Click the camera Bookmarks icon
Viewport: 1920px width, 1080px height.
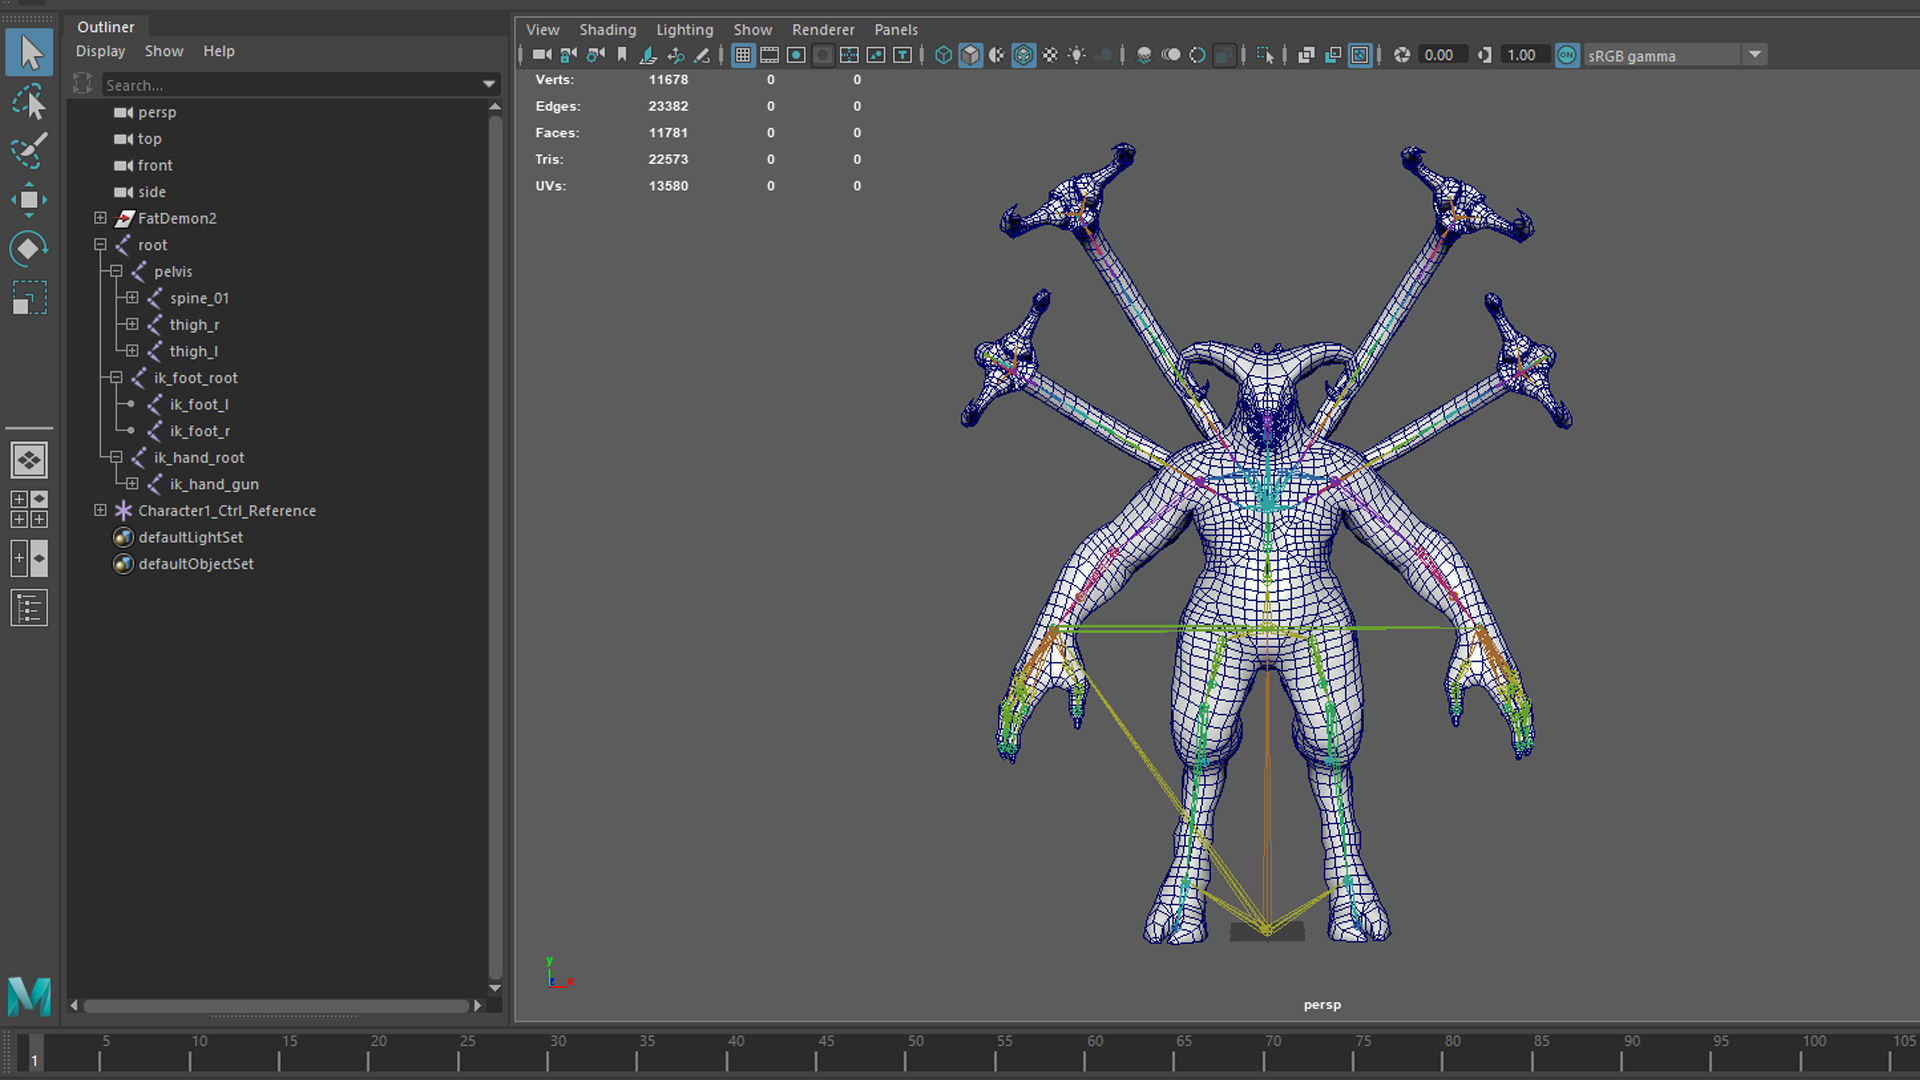622,55
